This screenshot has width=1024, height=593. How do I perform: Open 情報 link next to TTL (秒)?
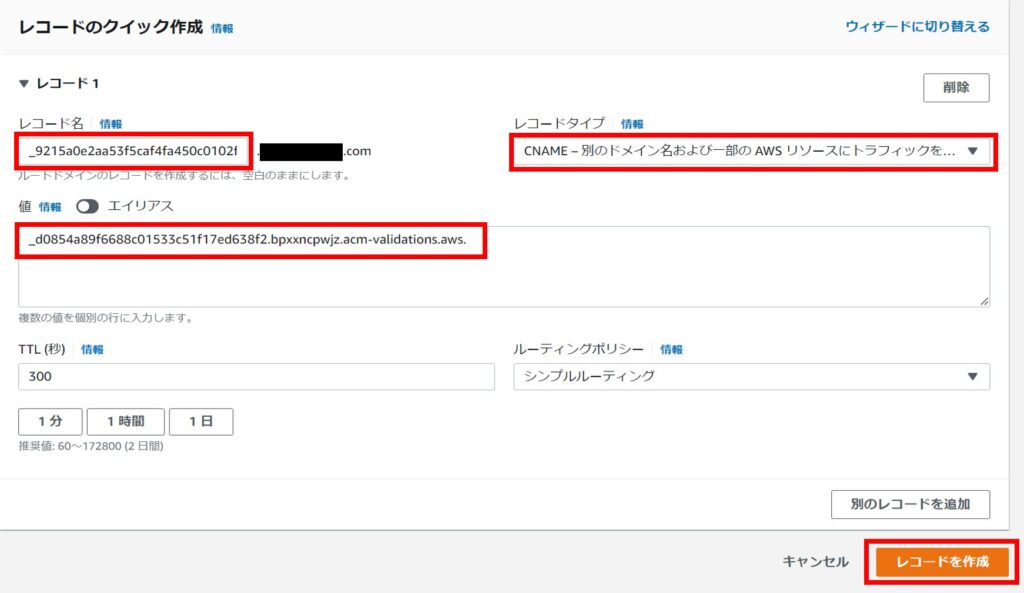click(92, 350)
